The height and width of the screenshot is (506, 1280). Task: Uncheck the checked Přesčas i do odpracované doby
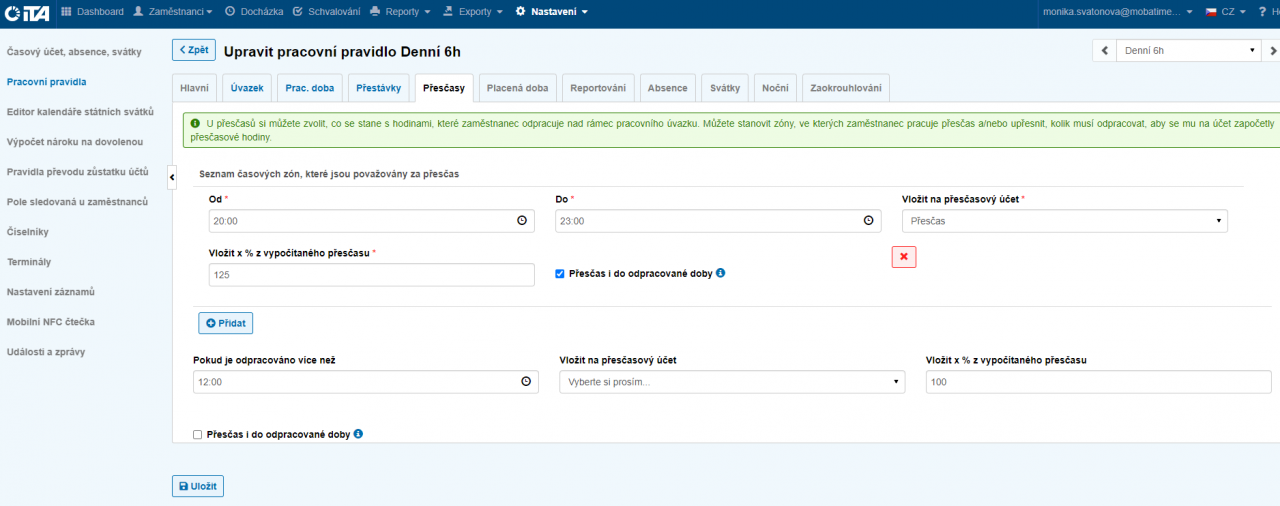pos(560,273)
